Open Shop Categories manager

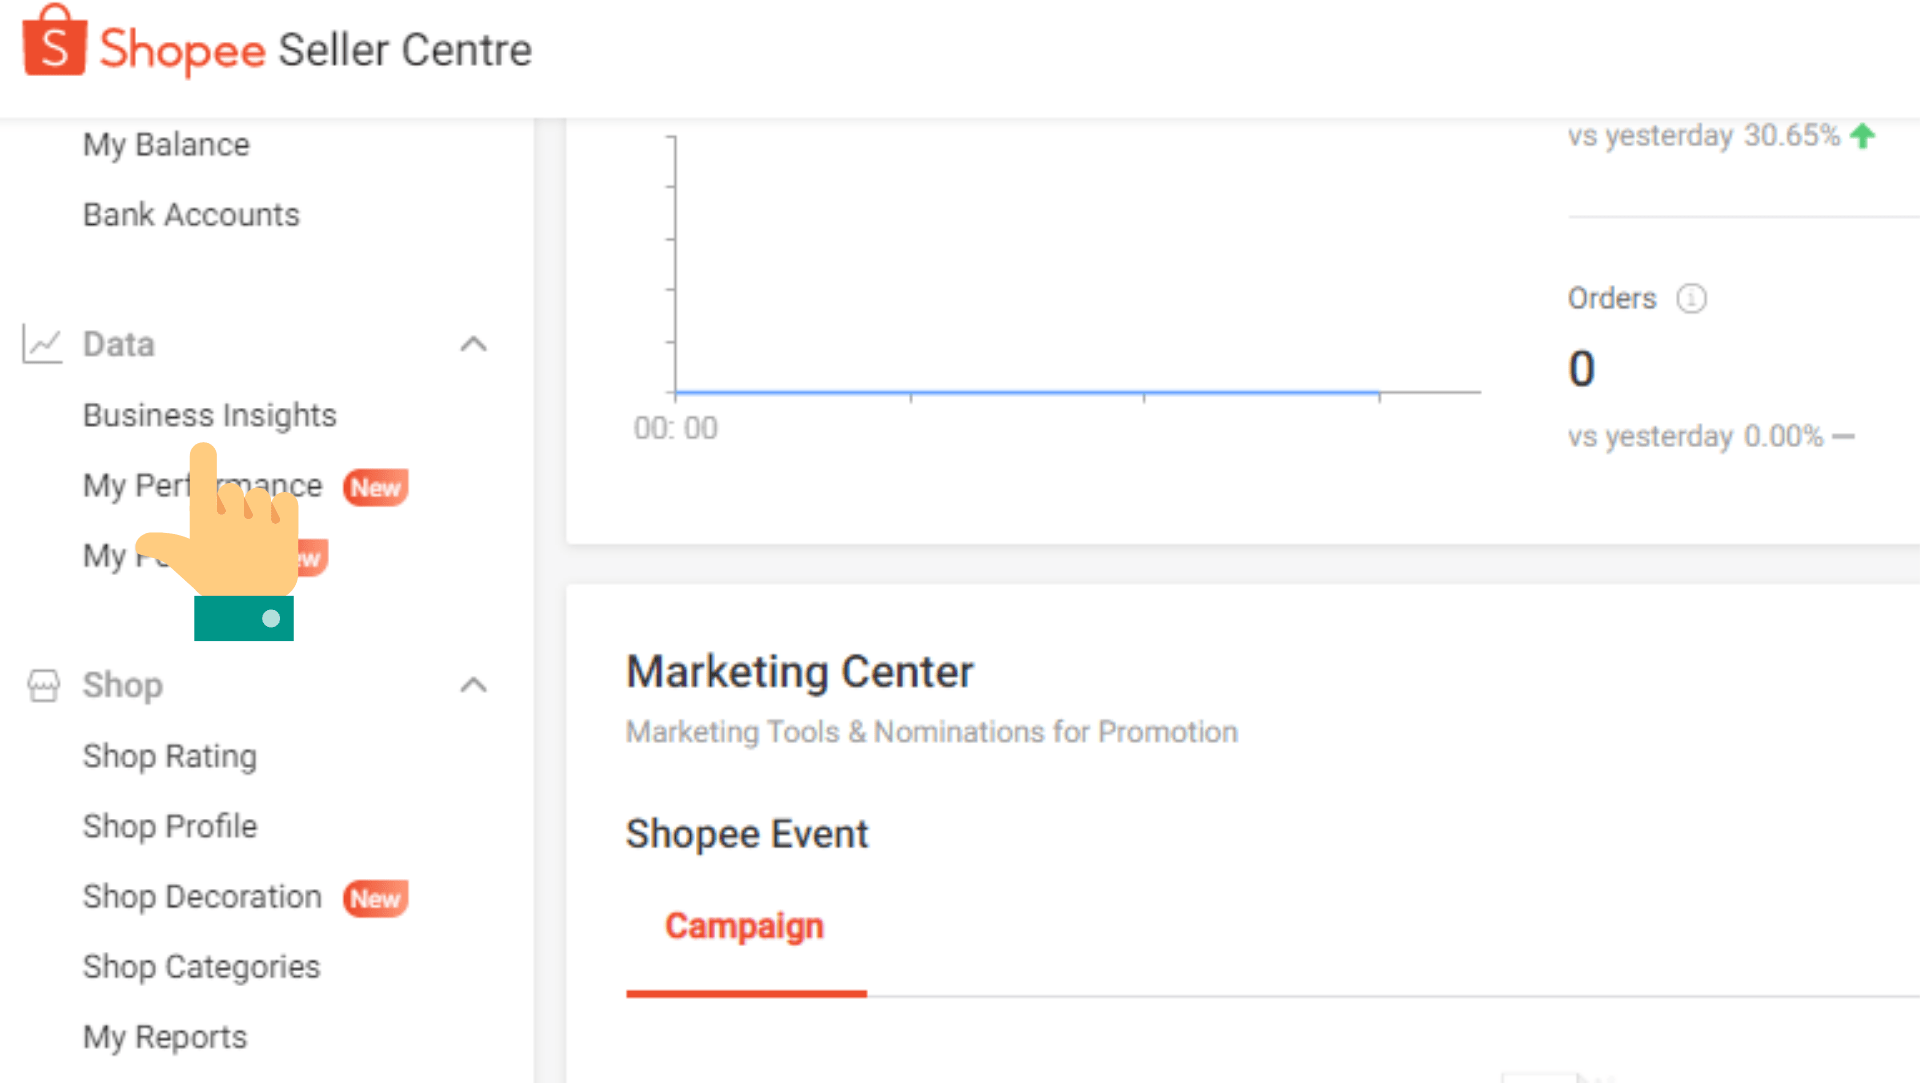pos(198,967)
